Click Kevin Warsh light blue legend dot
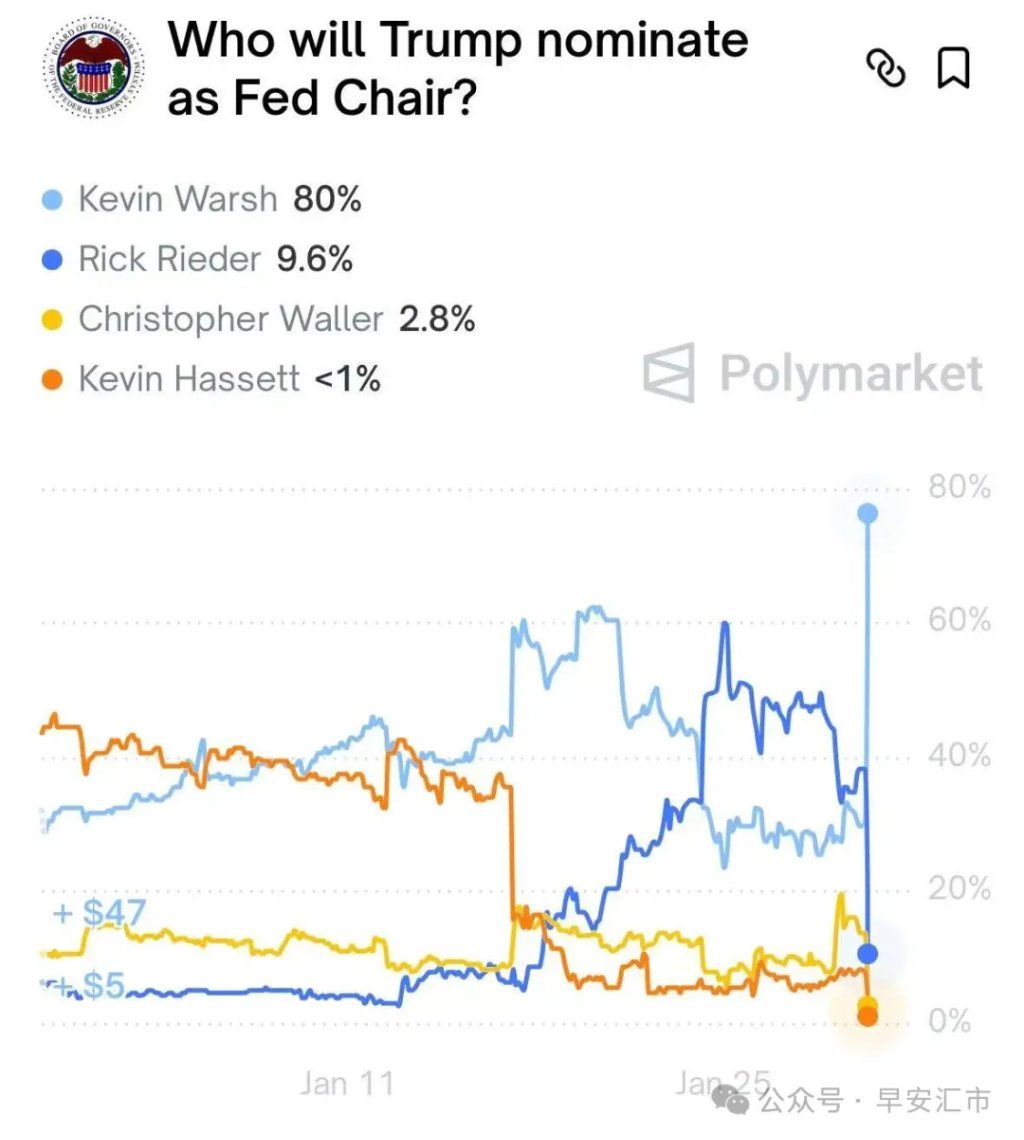This screenshot has height=1140, width=1024. click(55, 200)
